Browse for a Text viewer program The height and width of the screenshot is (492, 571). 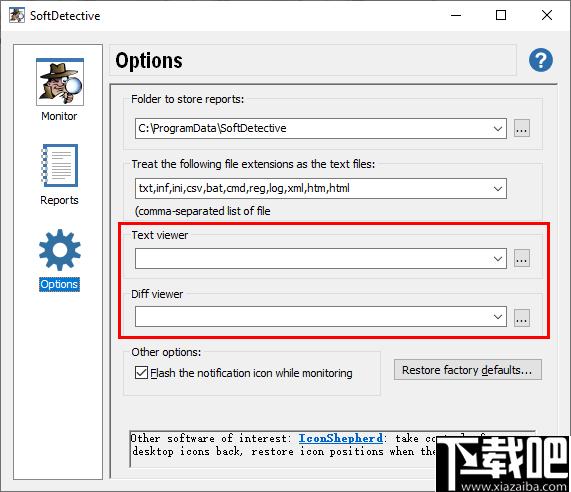click(x=521, y=259)
